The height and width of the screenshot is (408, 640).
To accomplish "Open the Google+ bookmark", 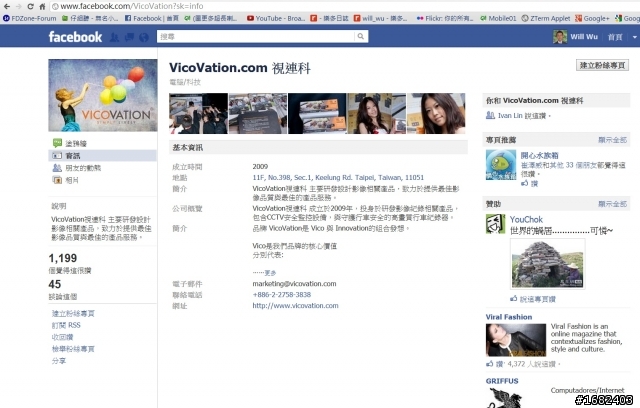I will pyautogui.click(x=592, y=18).
